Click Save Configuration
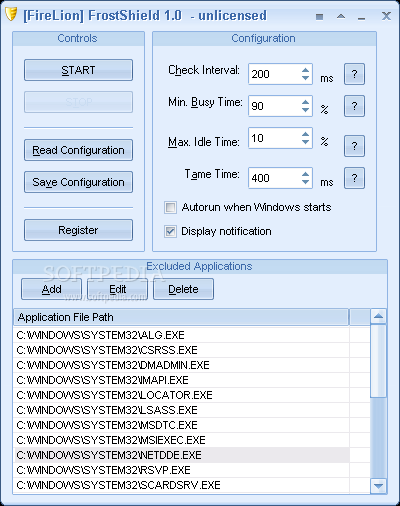This screenshot has height=506, width=400. coord(78,182)
